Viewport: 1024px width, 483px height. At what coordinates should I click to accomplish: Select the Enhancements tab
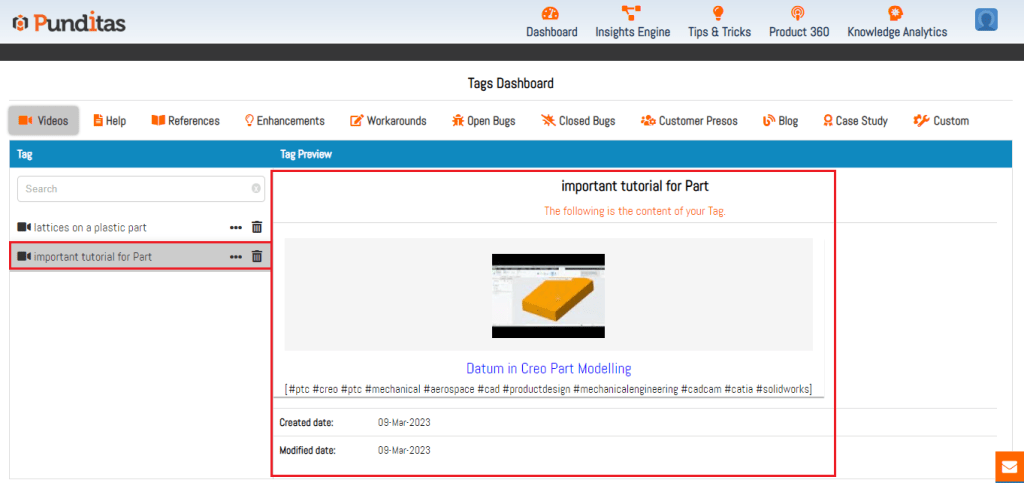pos(284,121)
